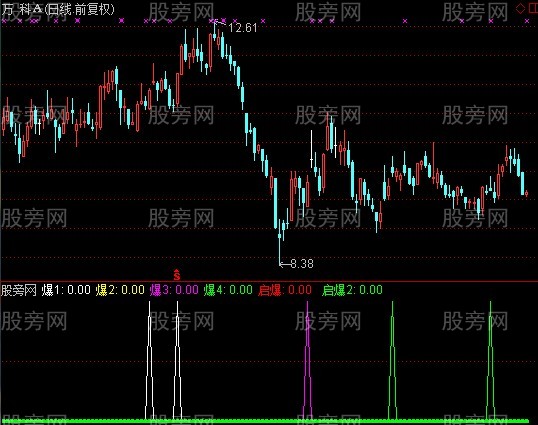This screenshot has width=538, height=425.
Task: Click the red diamond icon at chart corner
Action: click(520, 9)
